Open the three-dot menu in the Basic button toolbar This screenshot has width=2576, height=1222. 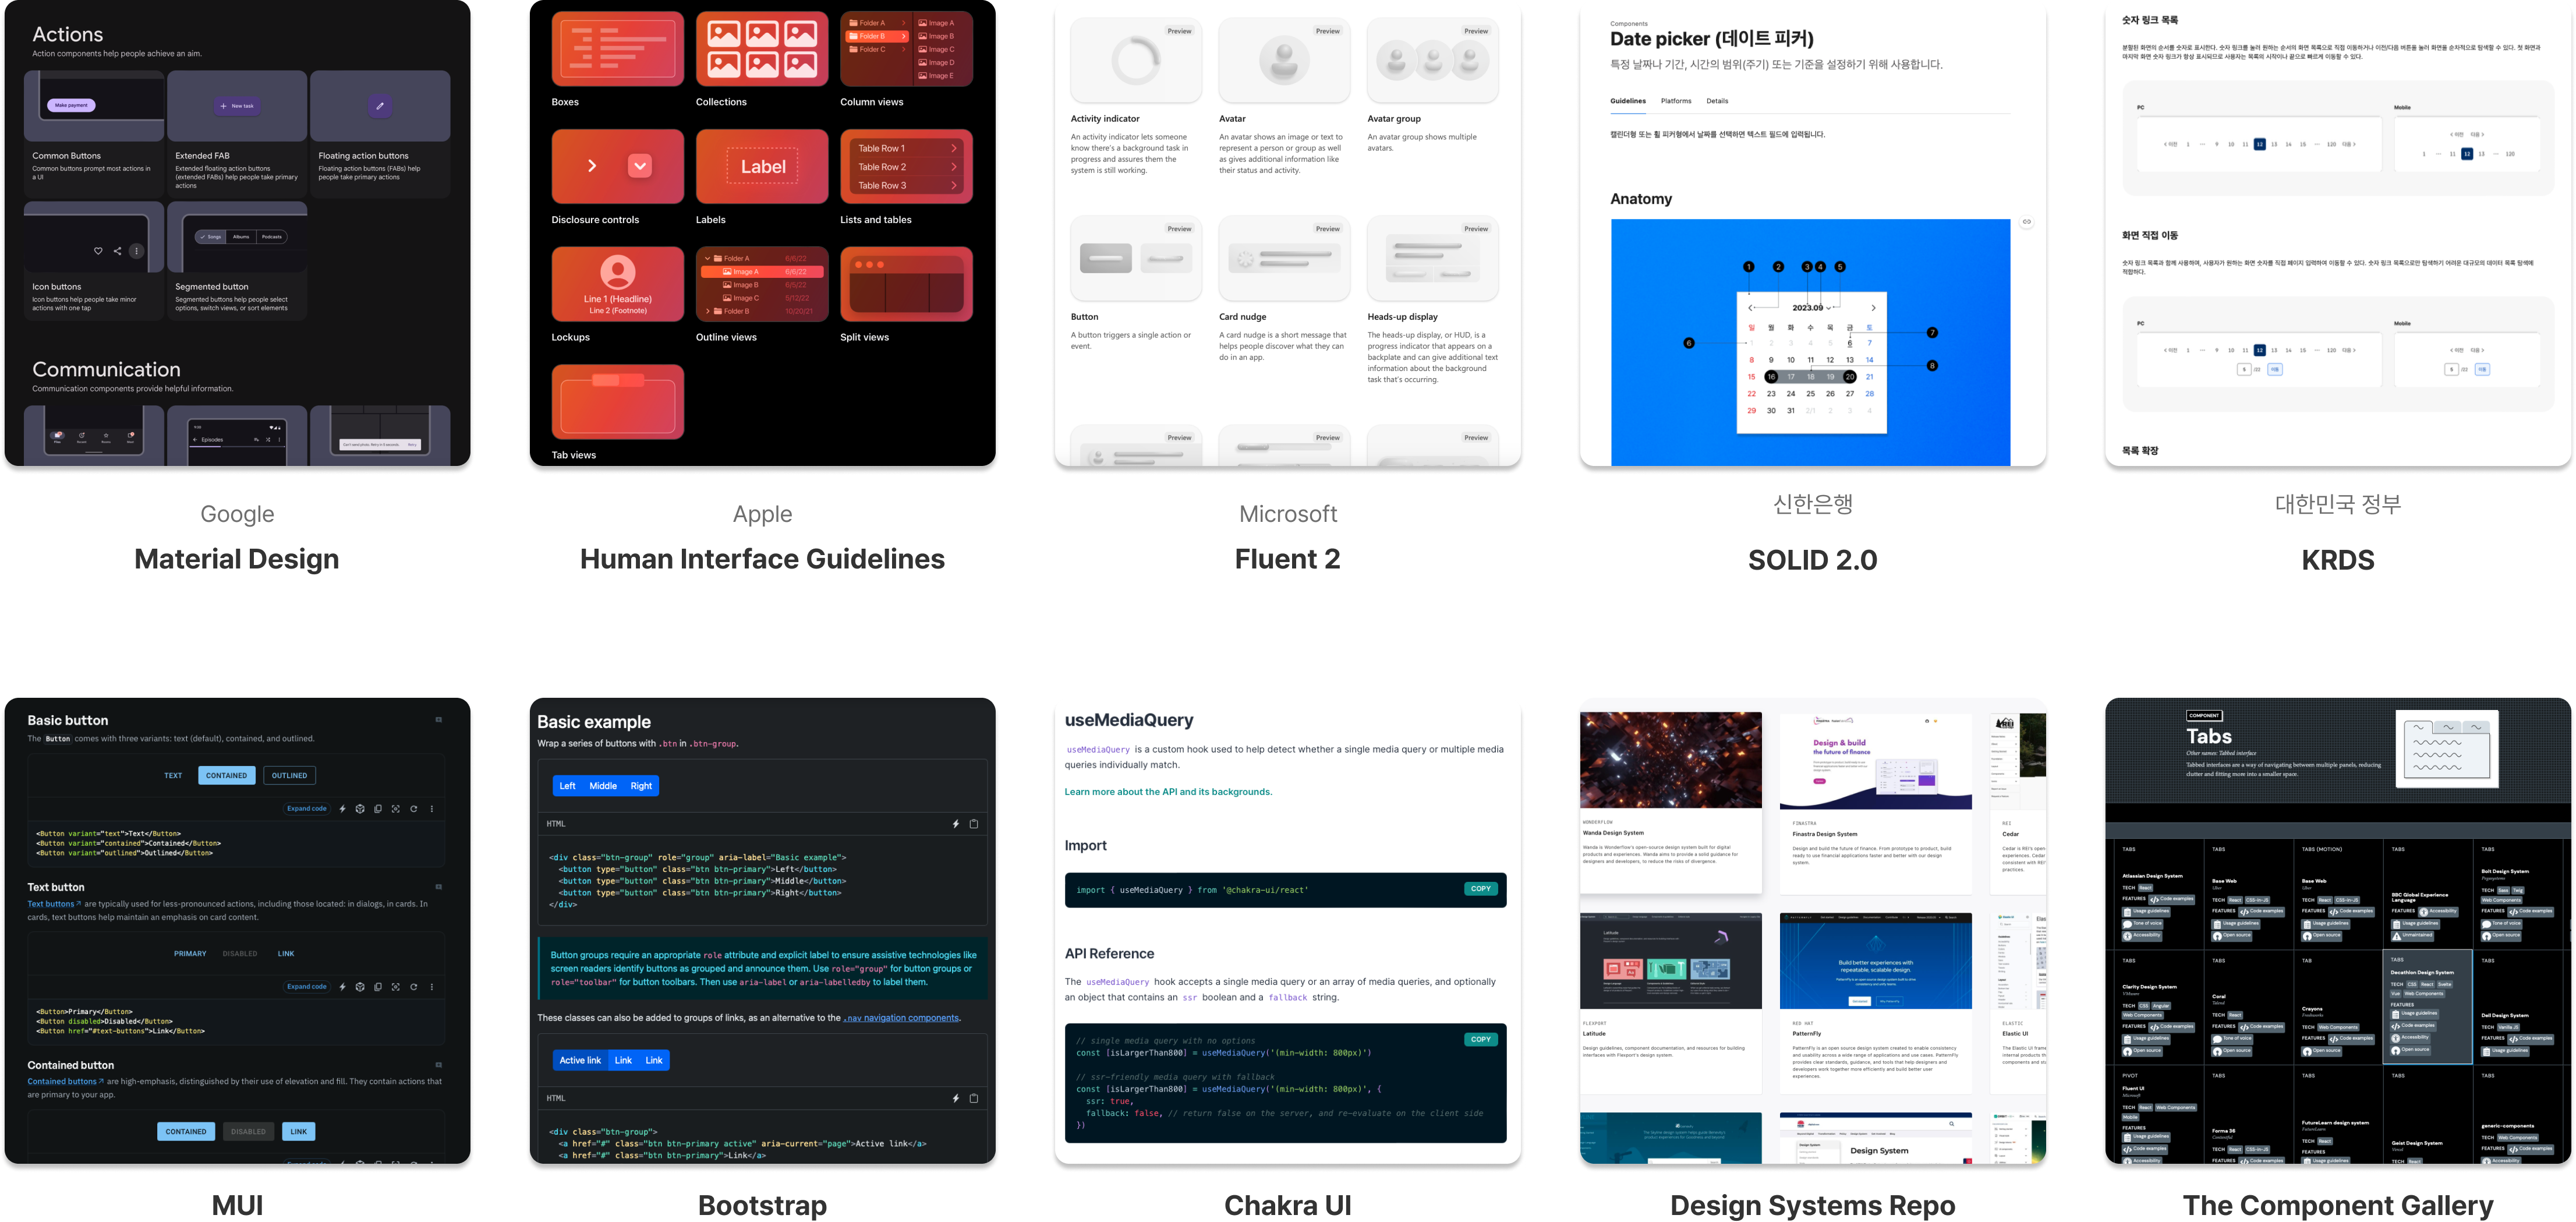pos(432,809)
